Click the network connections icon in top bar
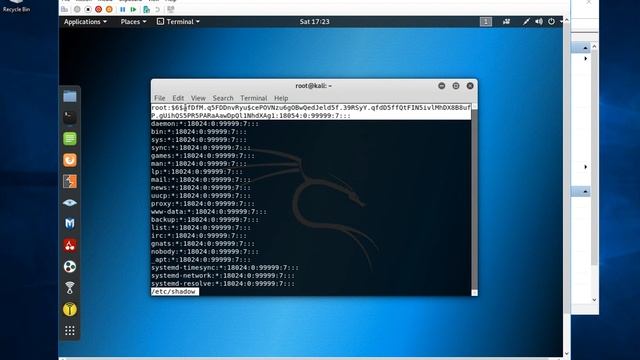 pyautogui.click(x=507, y=22)
